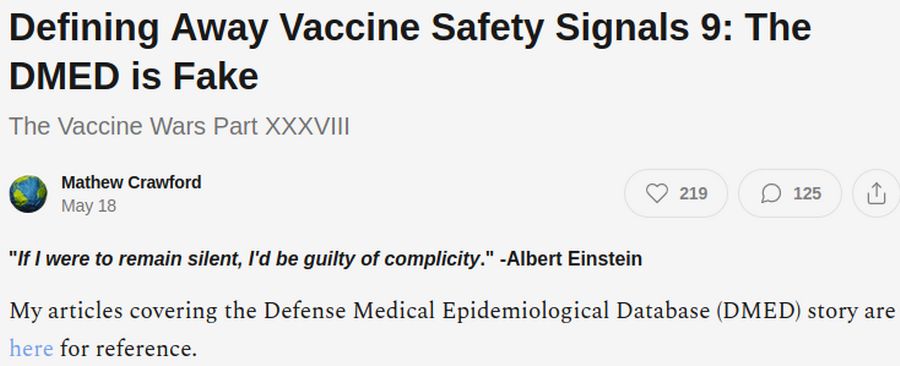The width and height of the screenshot is (900, 366).
Task: Visit the Mathew Crawford author name link
Action: (x=131, y=182)
